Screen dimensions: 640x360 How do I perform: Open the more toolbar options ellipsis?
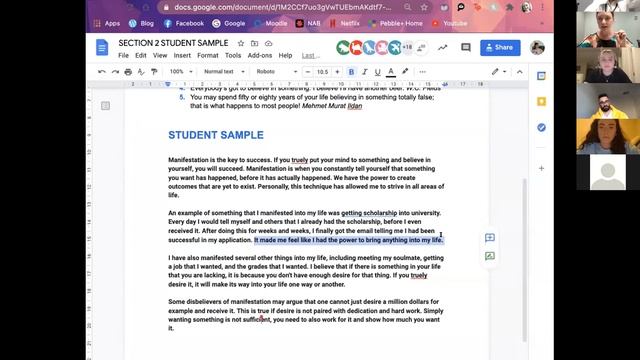tap(422, 72)
